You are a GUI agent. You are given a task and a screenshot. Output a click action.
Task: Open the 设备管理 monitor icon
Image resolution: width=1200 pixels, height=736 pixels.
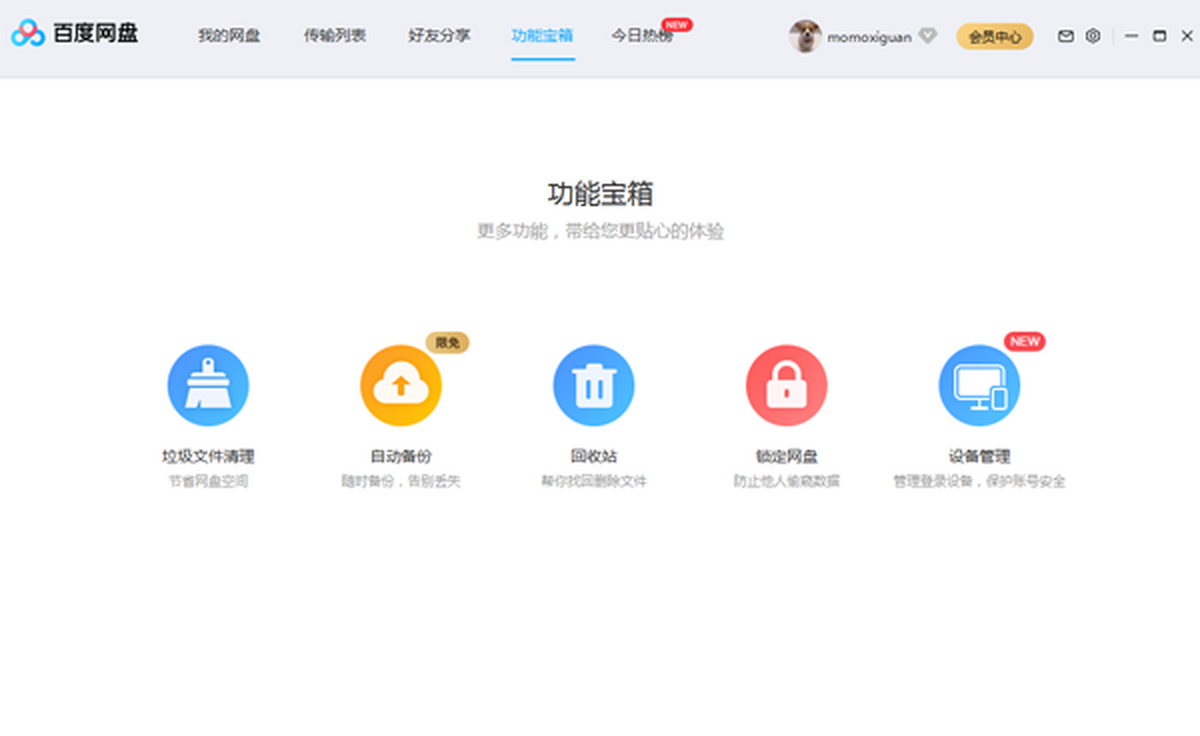pyautogui.click(x=979, y=386)
